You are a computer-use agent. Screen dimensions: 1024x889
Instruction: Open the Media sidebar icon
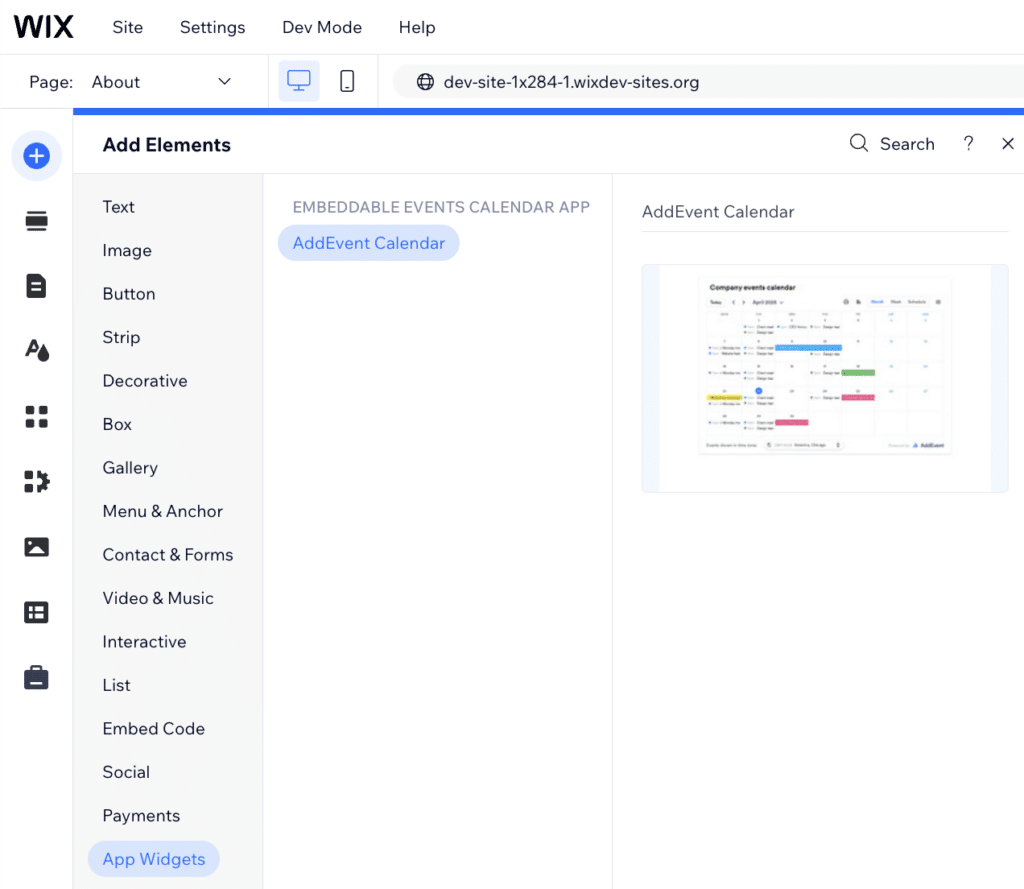point(37,547)
